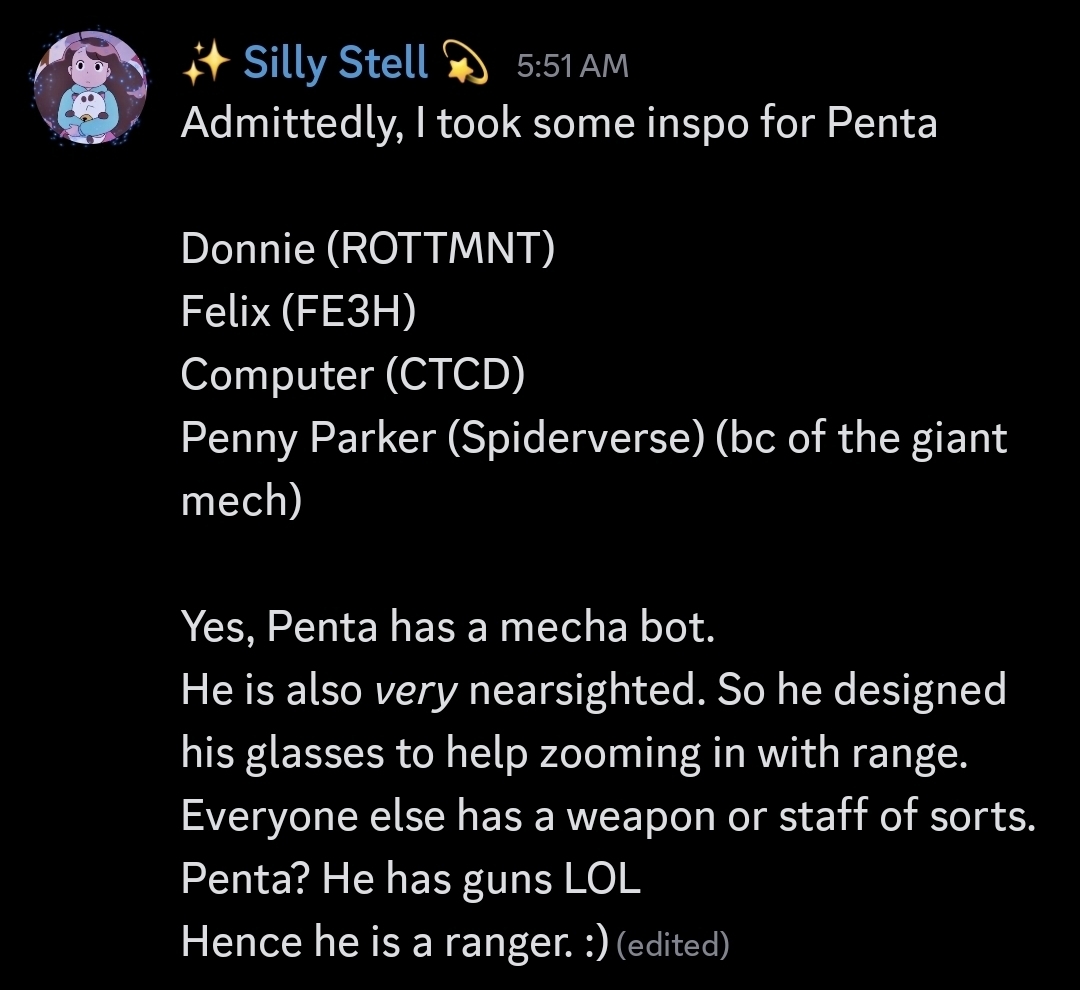Click the word "mech)" on its own line
This screenshot has width=1080, height=990.
(241, 501)
